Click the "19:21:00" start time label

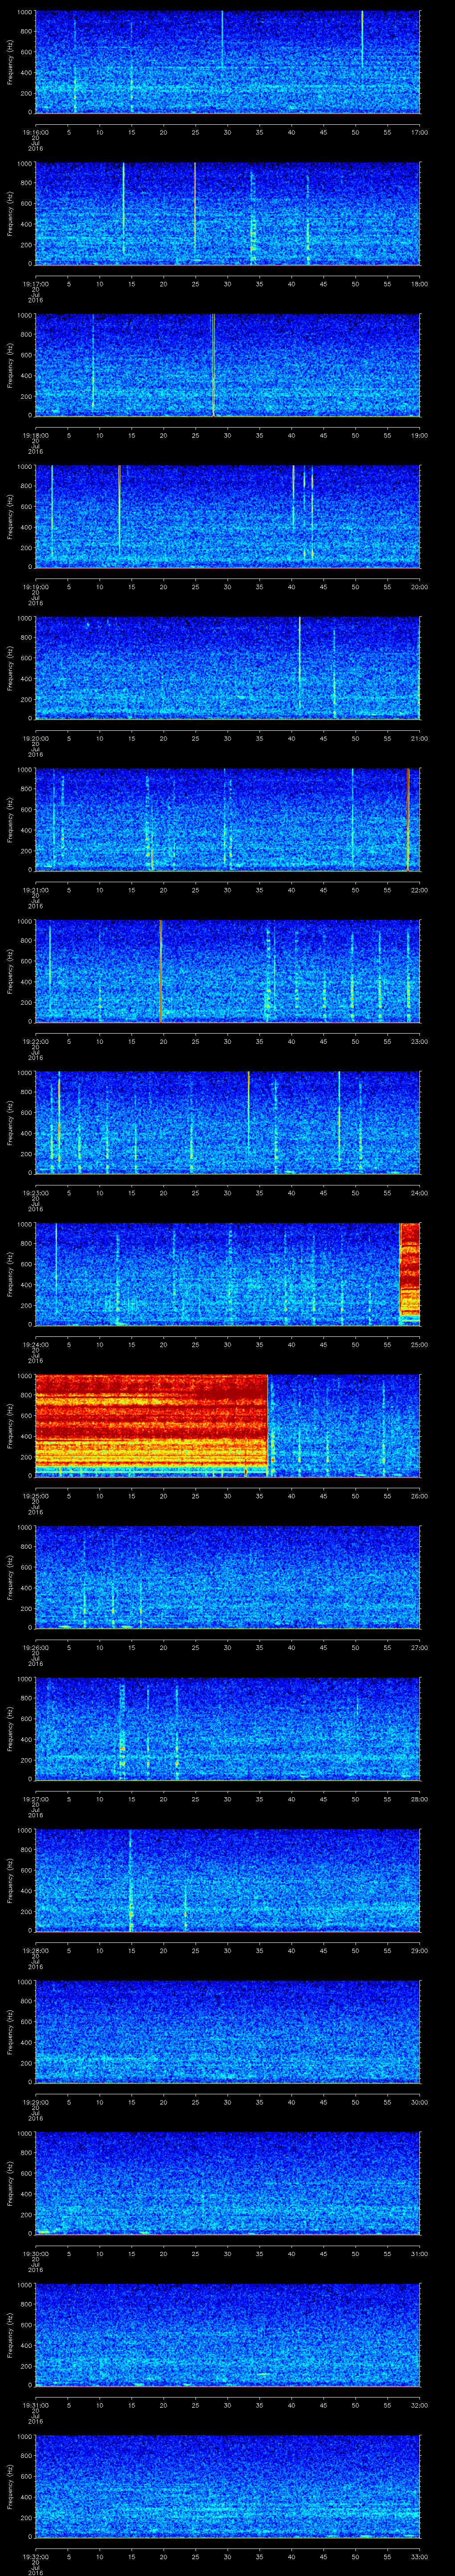tap(35, 890)
